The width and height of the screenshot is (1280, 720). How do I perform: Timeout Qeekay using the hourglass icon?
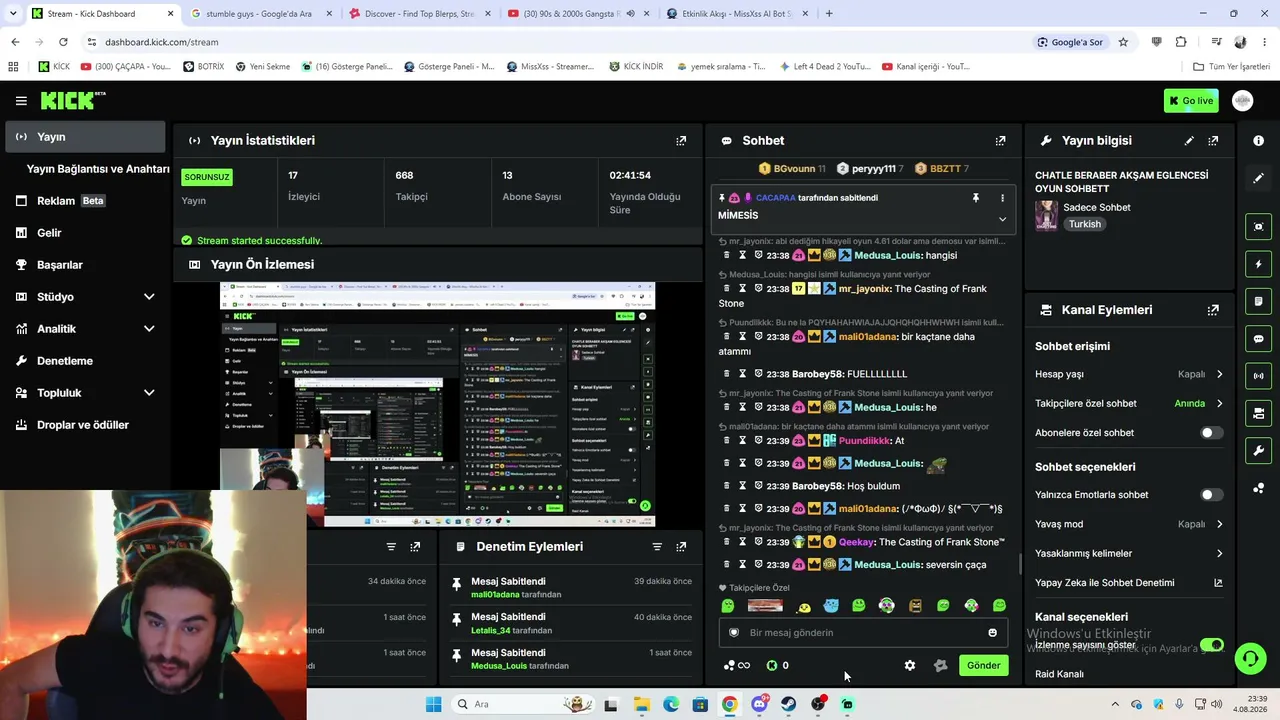tap(742, 542)
